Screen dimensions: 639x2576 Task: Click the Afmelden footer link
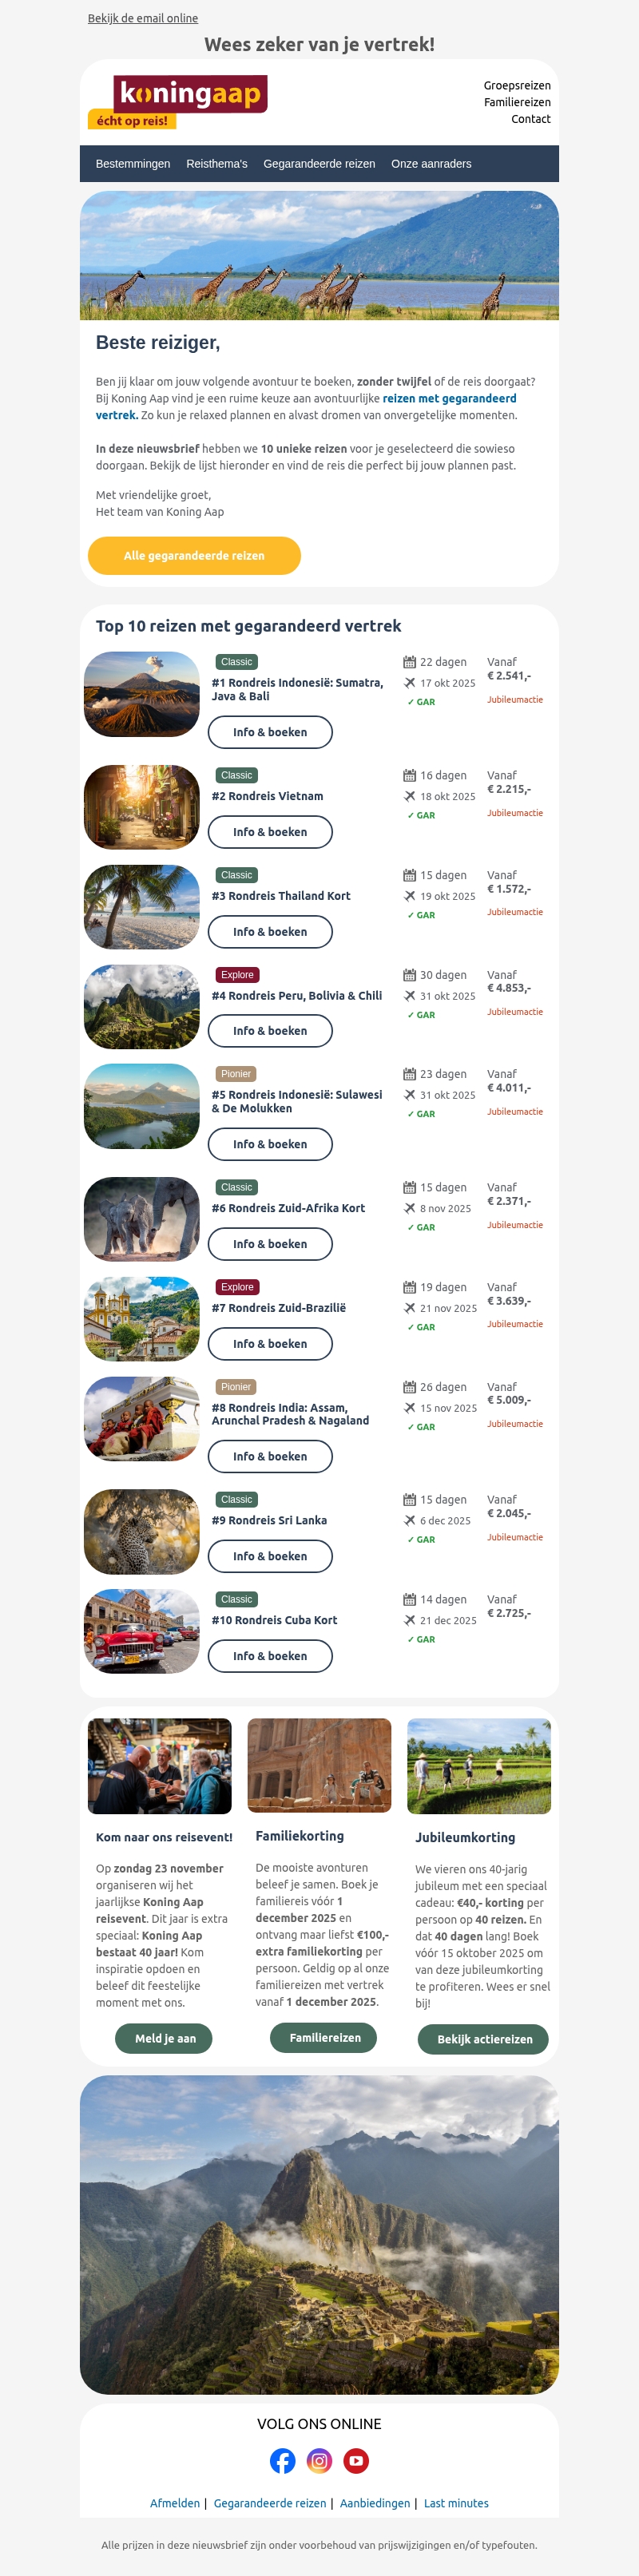[x=175, y=2503]
